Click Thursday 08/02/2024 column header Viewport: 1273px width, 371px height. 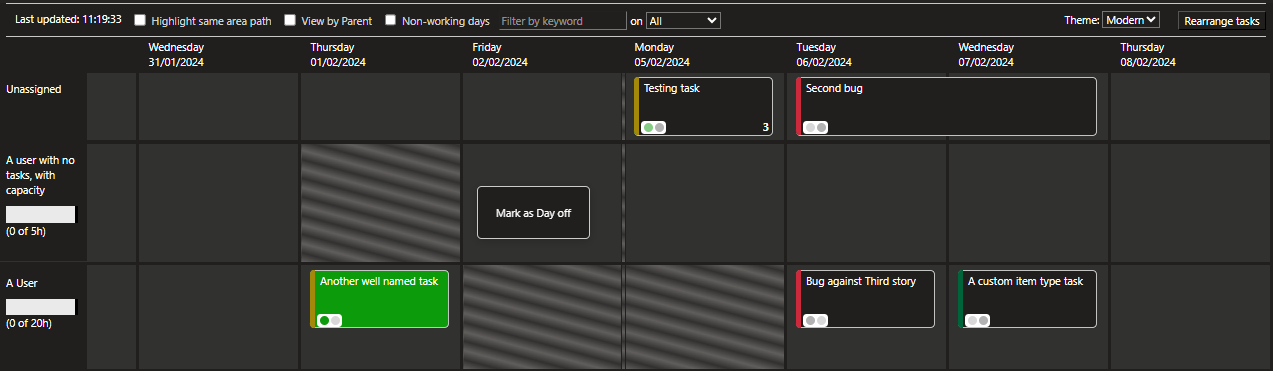pos(1148,54)
